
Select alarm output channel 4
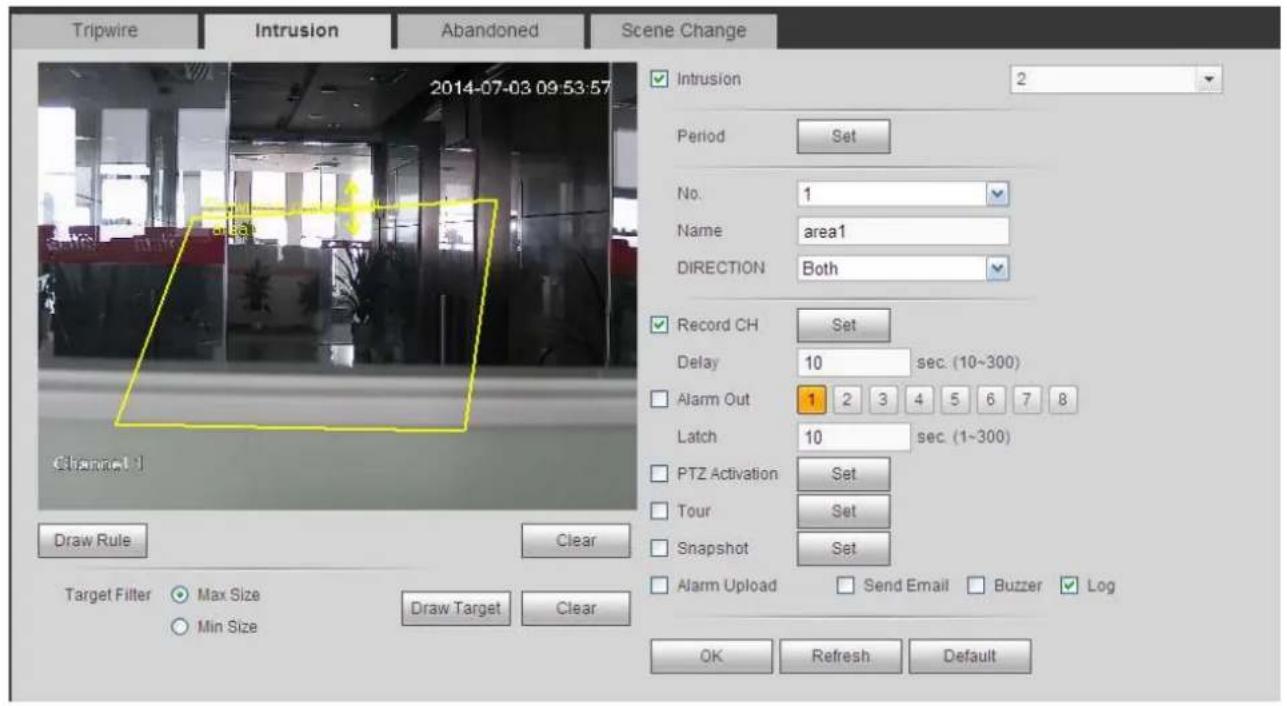coord(921,401)
